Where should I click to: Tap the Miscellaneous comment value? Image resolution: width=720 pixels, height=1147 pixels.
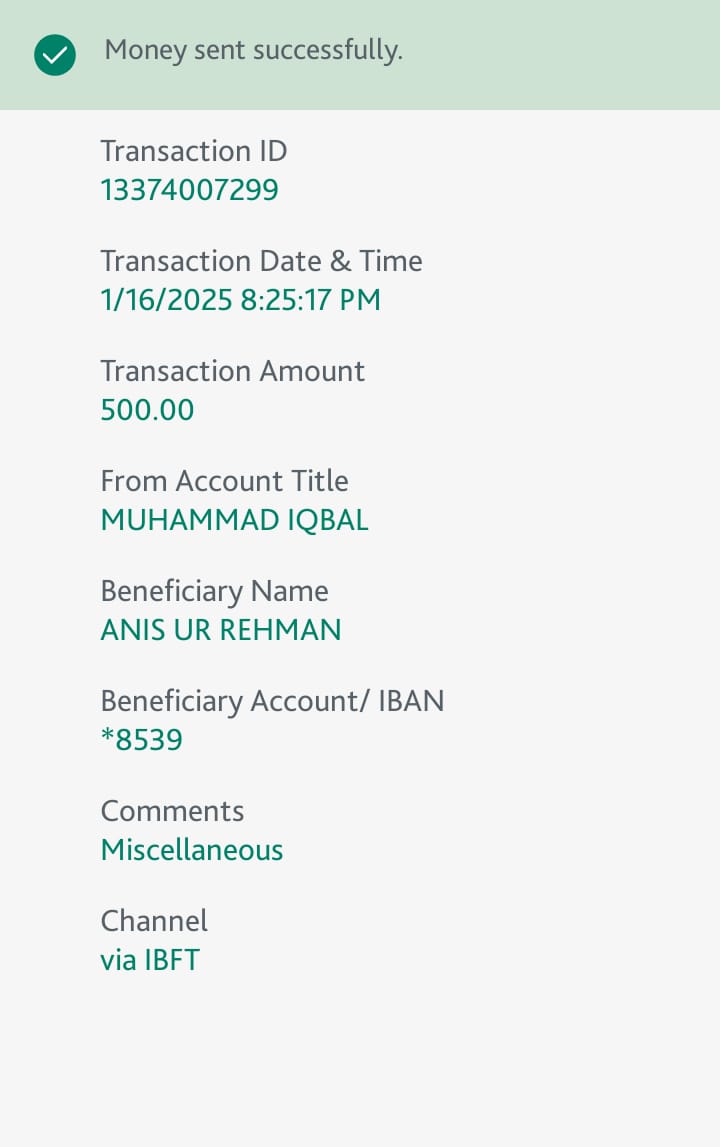[x=192, y=850]
